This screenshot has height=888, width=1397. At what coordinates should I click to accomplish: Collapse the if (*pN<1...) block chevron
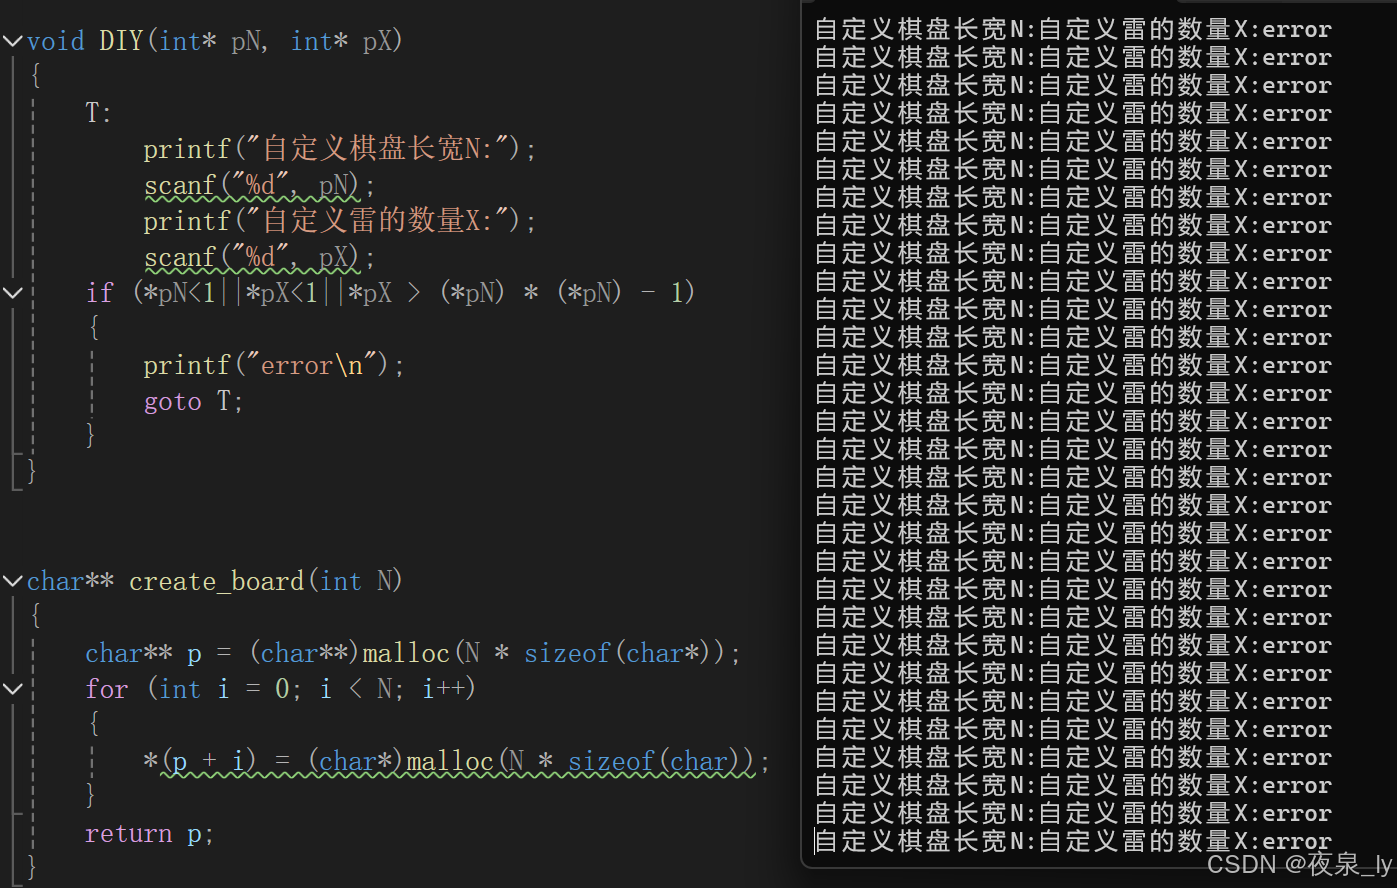tap(12, 293)
